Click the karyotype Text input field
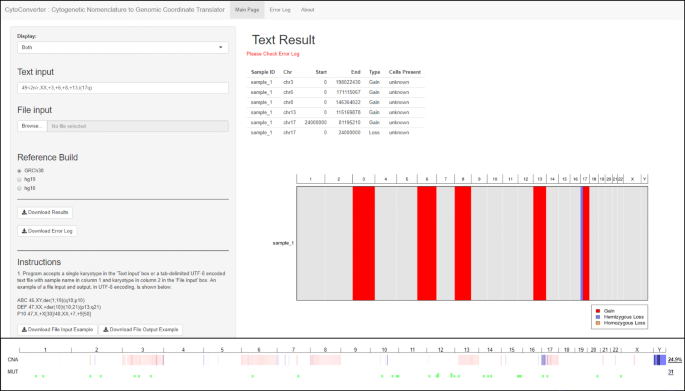 pyautogui.click(x=123, y=88)
